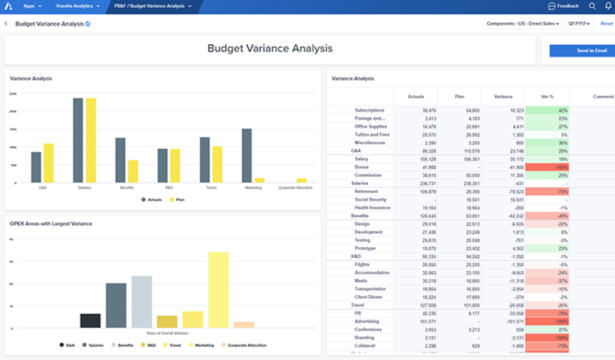The image size is (615, 360).
Task: Click the R&D legend item in OPEX chart
Action: (148, 345)
